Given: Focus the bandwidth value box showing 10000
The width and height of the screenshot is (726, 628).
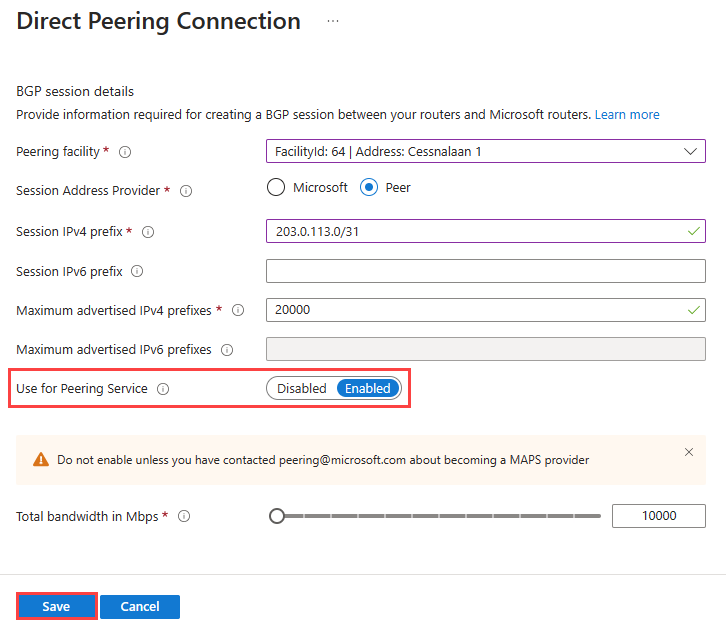Looking at the screenshot, I should click(x=659, y=515).
